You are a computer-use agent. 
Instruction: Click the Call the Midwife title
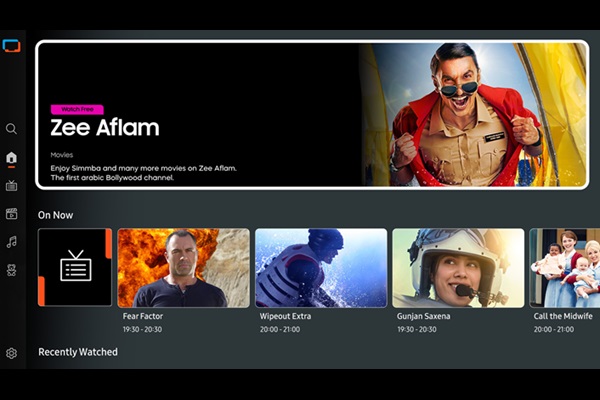coord(563,316)
